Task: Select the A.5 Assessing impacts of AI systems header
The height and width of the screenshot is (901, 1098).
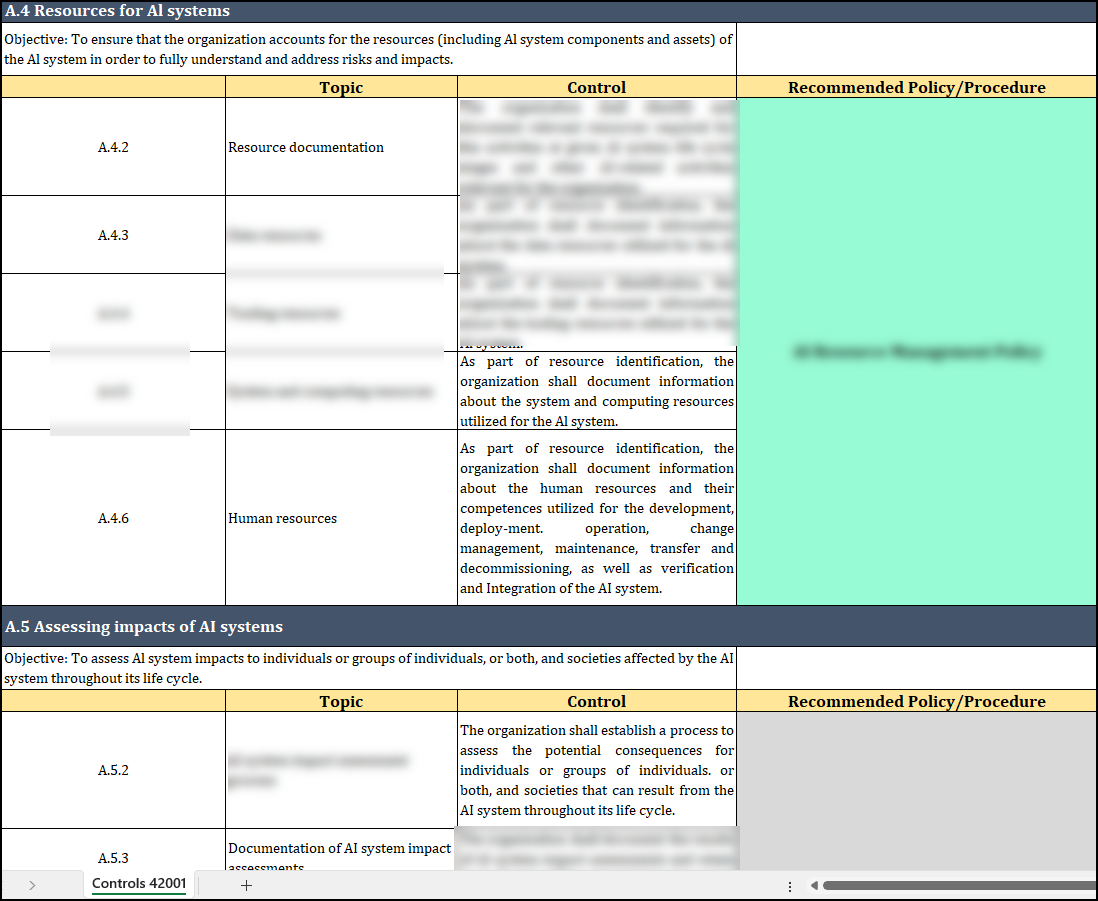Action: pos(144,627)
